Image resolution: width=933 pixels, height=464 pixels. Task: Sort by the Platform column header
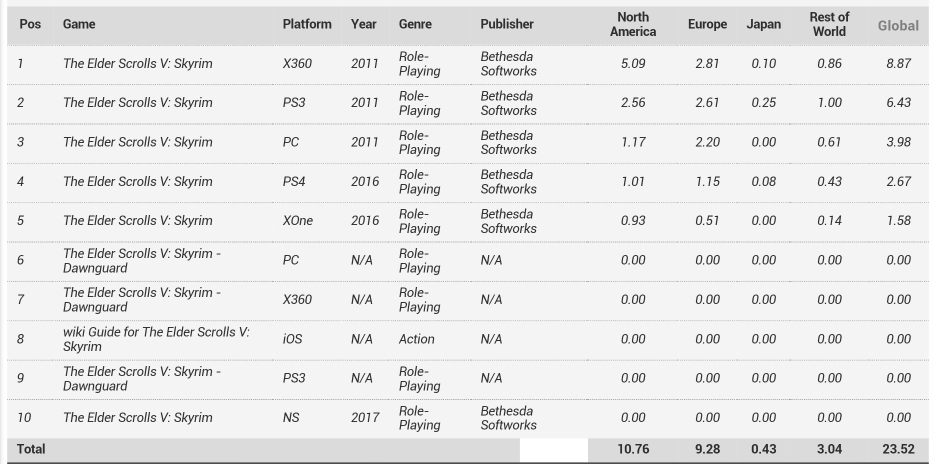307,24
